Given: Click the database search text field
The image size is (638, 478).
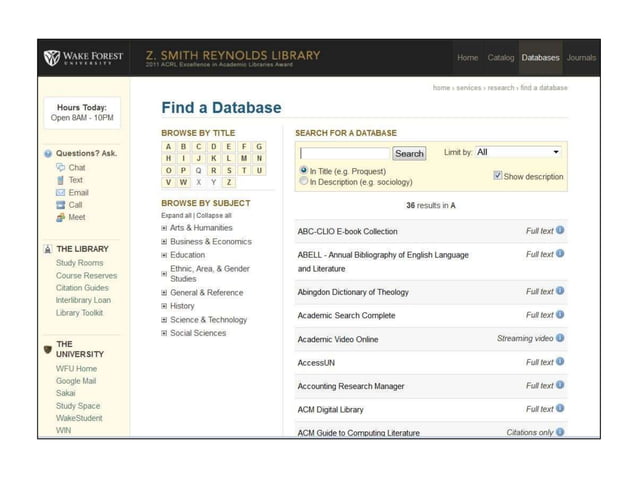Looking at the screenshot, I should (x=344, y=154).
